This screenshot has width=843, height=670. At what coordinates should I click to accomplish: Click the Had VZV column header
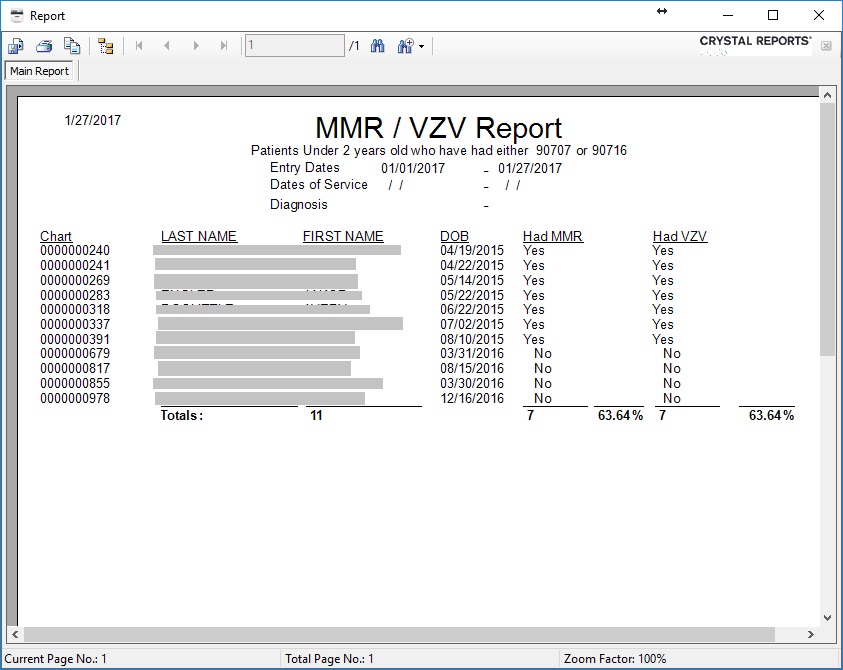click(680, 237)
